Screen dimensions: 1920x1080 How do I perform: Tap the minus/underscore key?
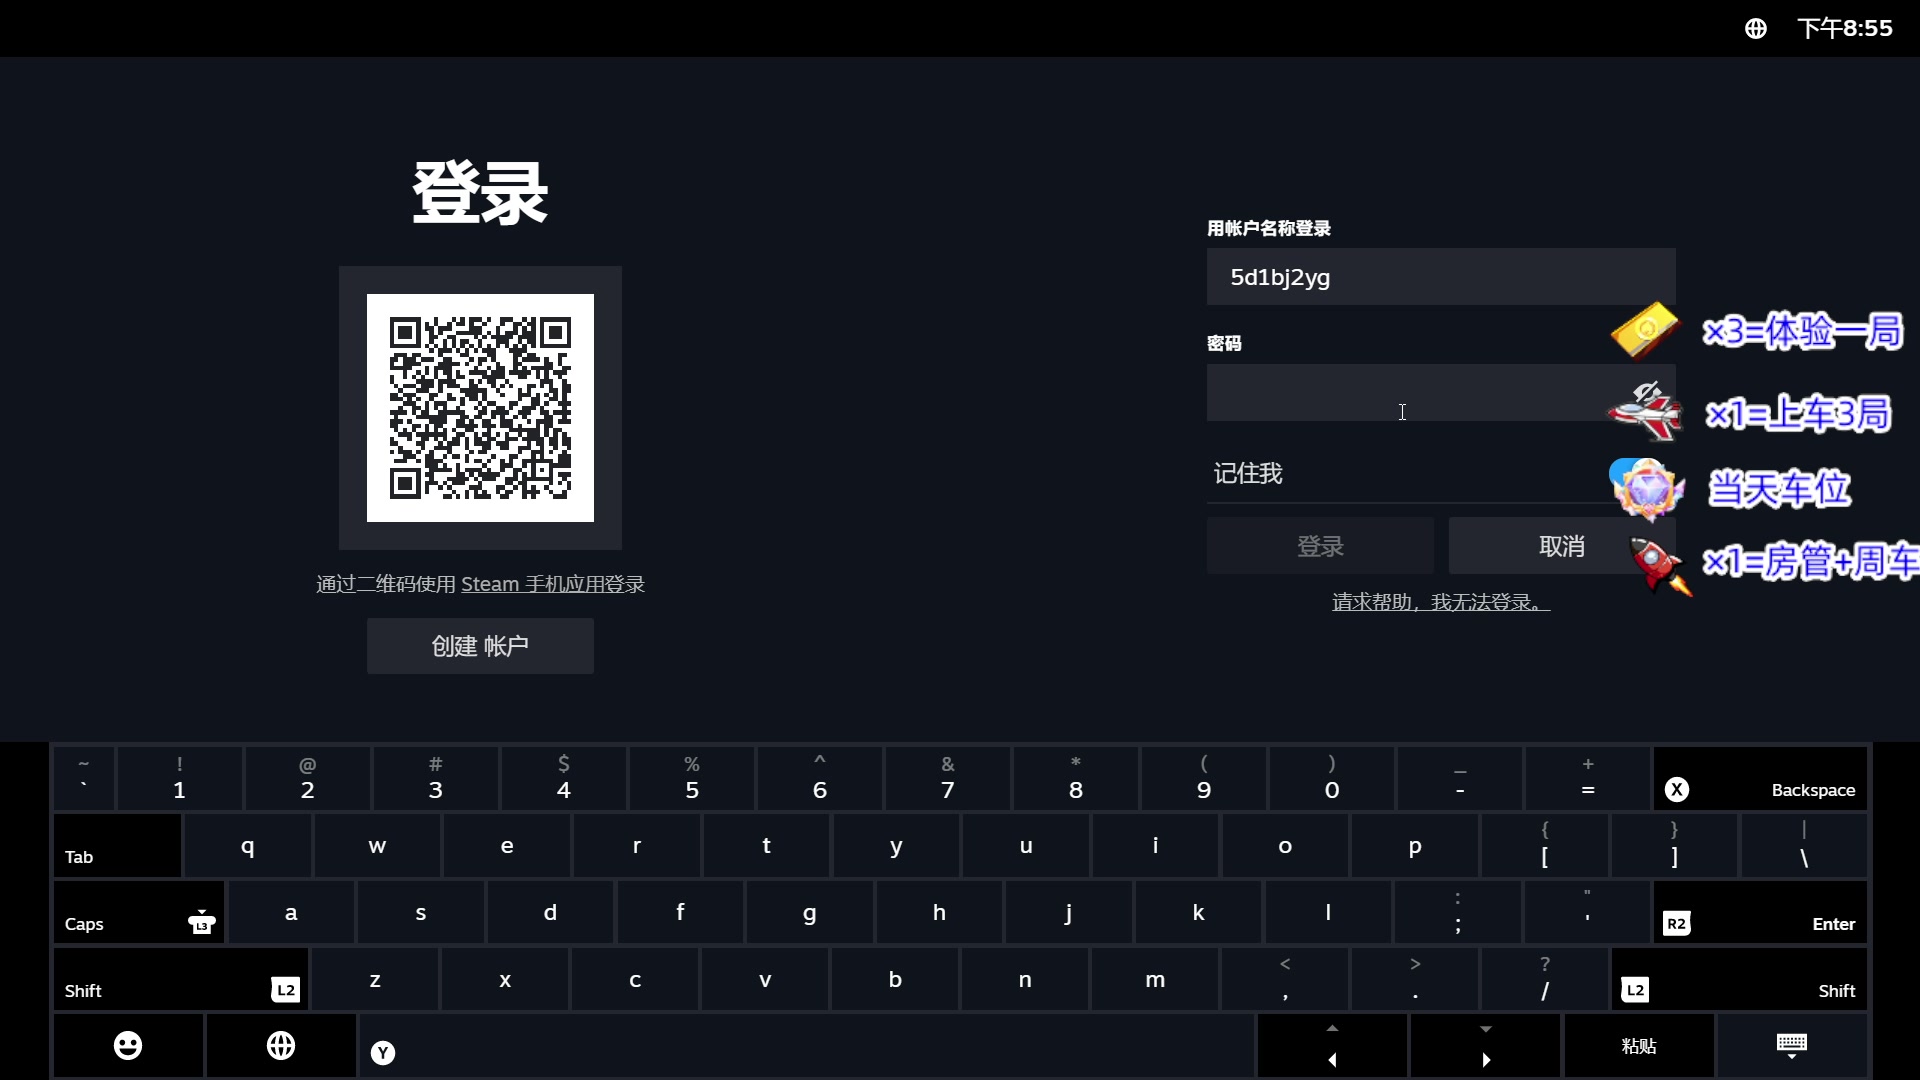[x=1460, y=779]
